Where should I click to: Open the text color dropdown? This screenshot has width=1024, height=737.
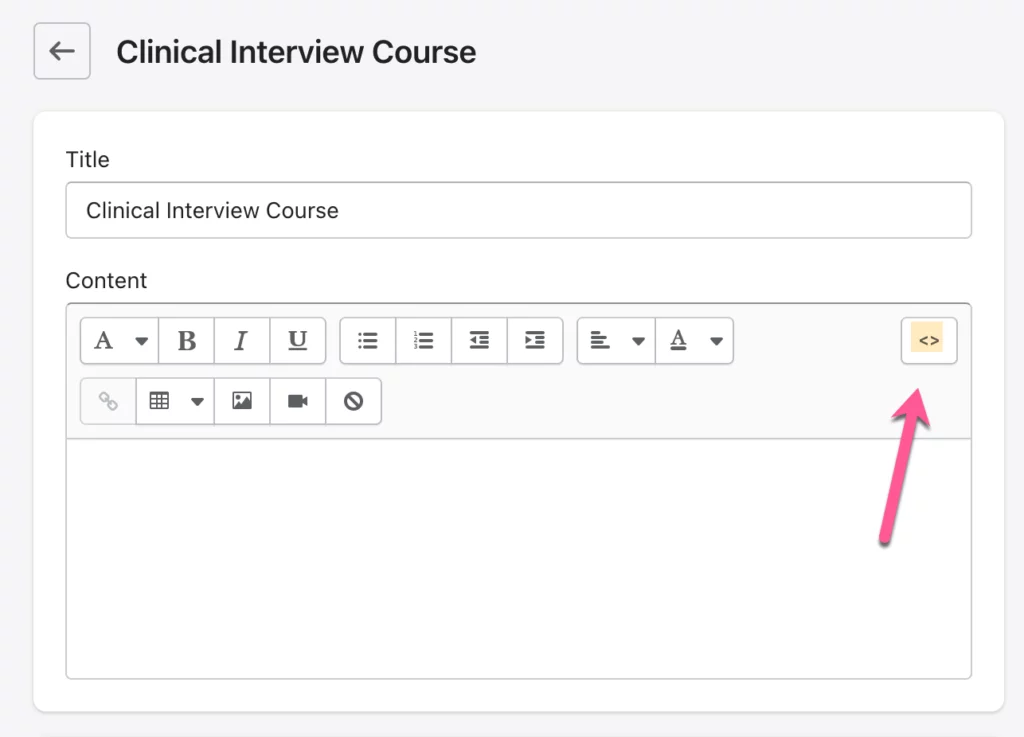tap(695, 340)
